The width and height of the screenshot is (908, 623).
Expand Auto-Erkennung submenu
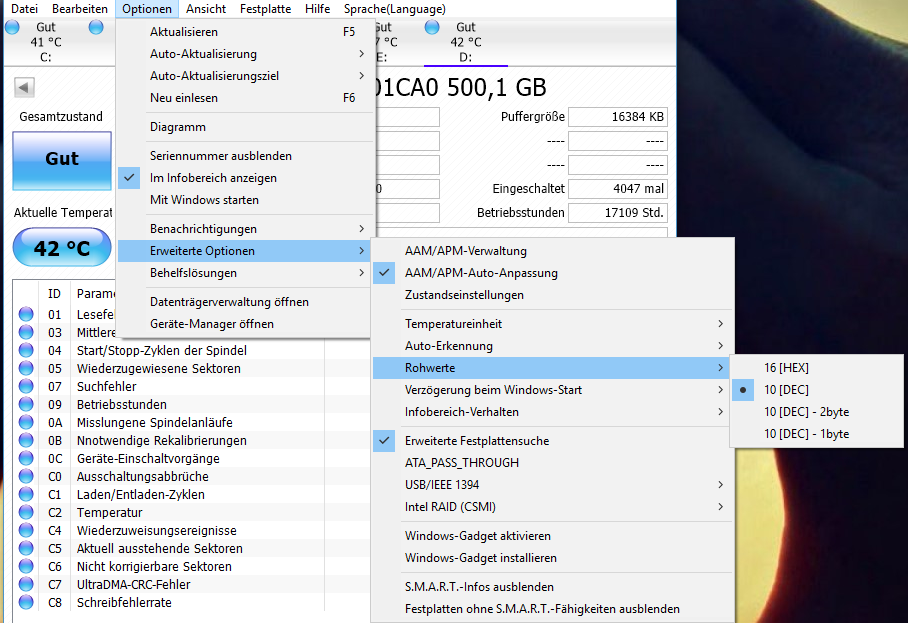click(552, 346)
